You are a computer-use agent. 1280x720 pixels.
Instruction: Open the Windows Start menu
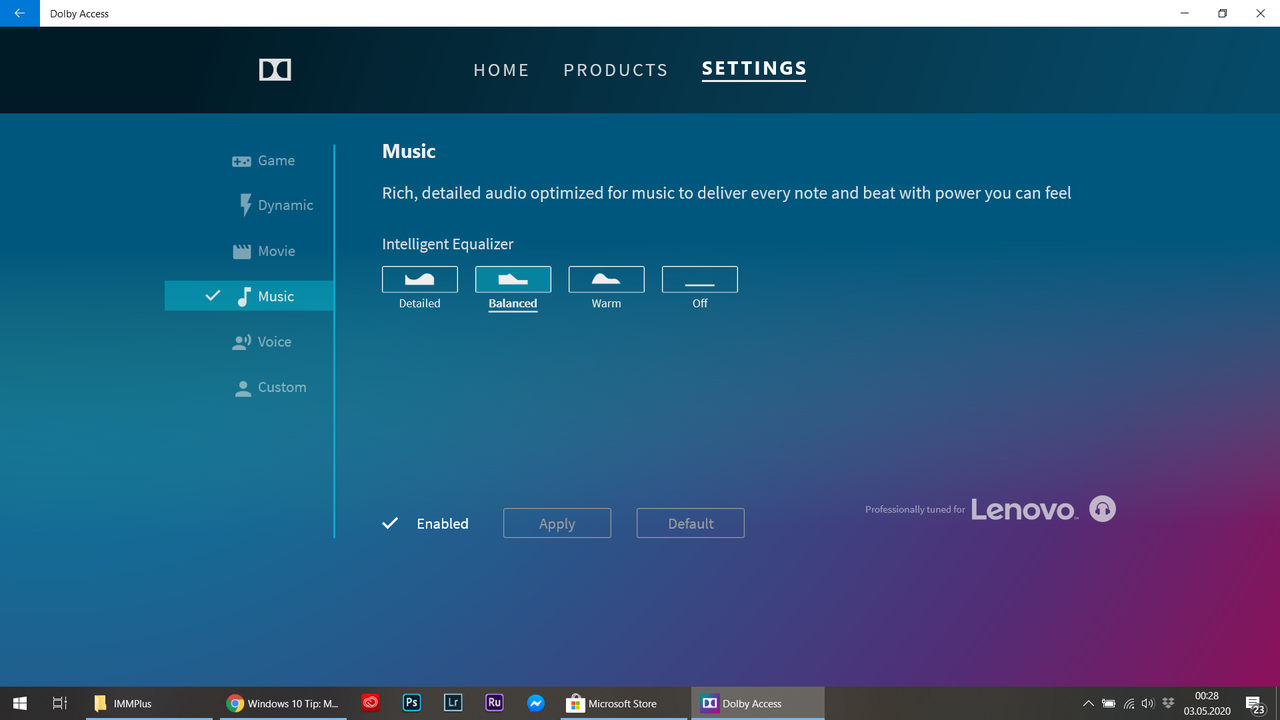[x=19, y=703]
